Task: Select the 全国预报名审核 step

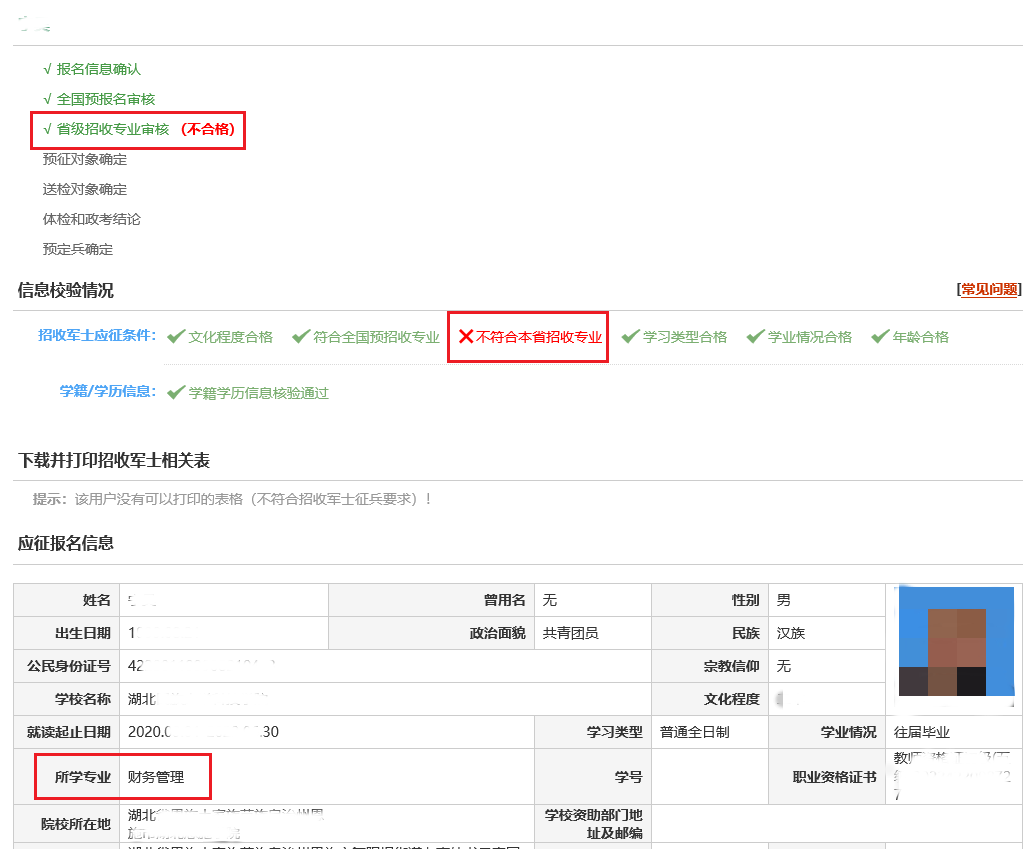Action: point(105,99)
